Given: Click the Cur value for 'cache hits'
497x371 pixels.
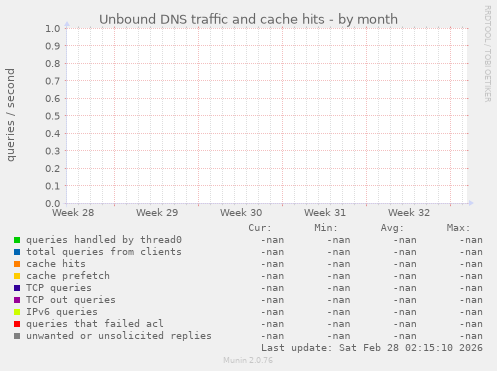Looking at the screenshot, I should [x=272, y=264].
